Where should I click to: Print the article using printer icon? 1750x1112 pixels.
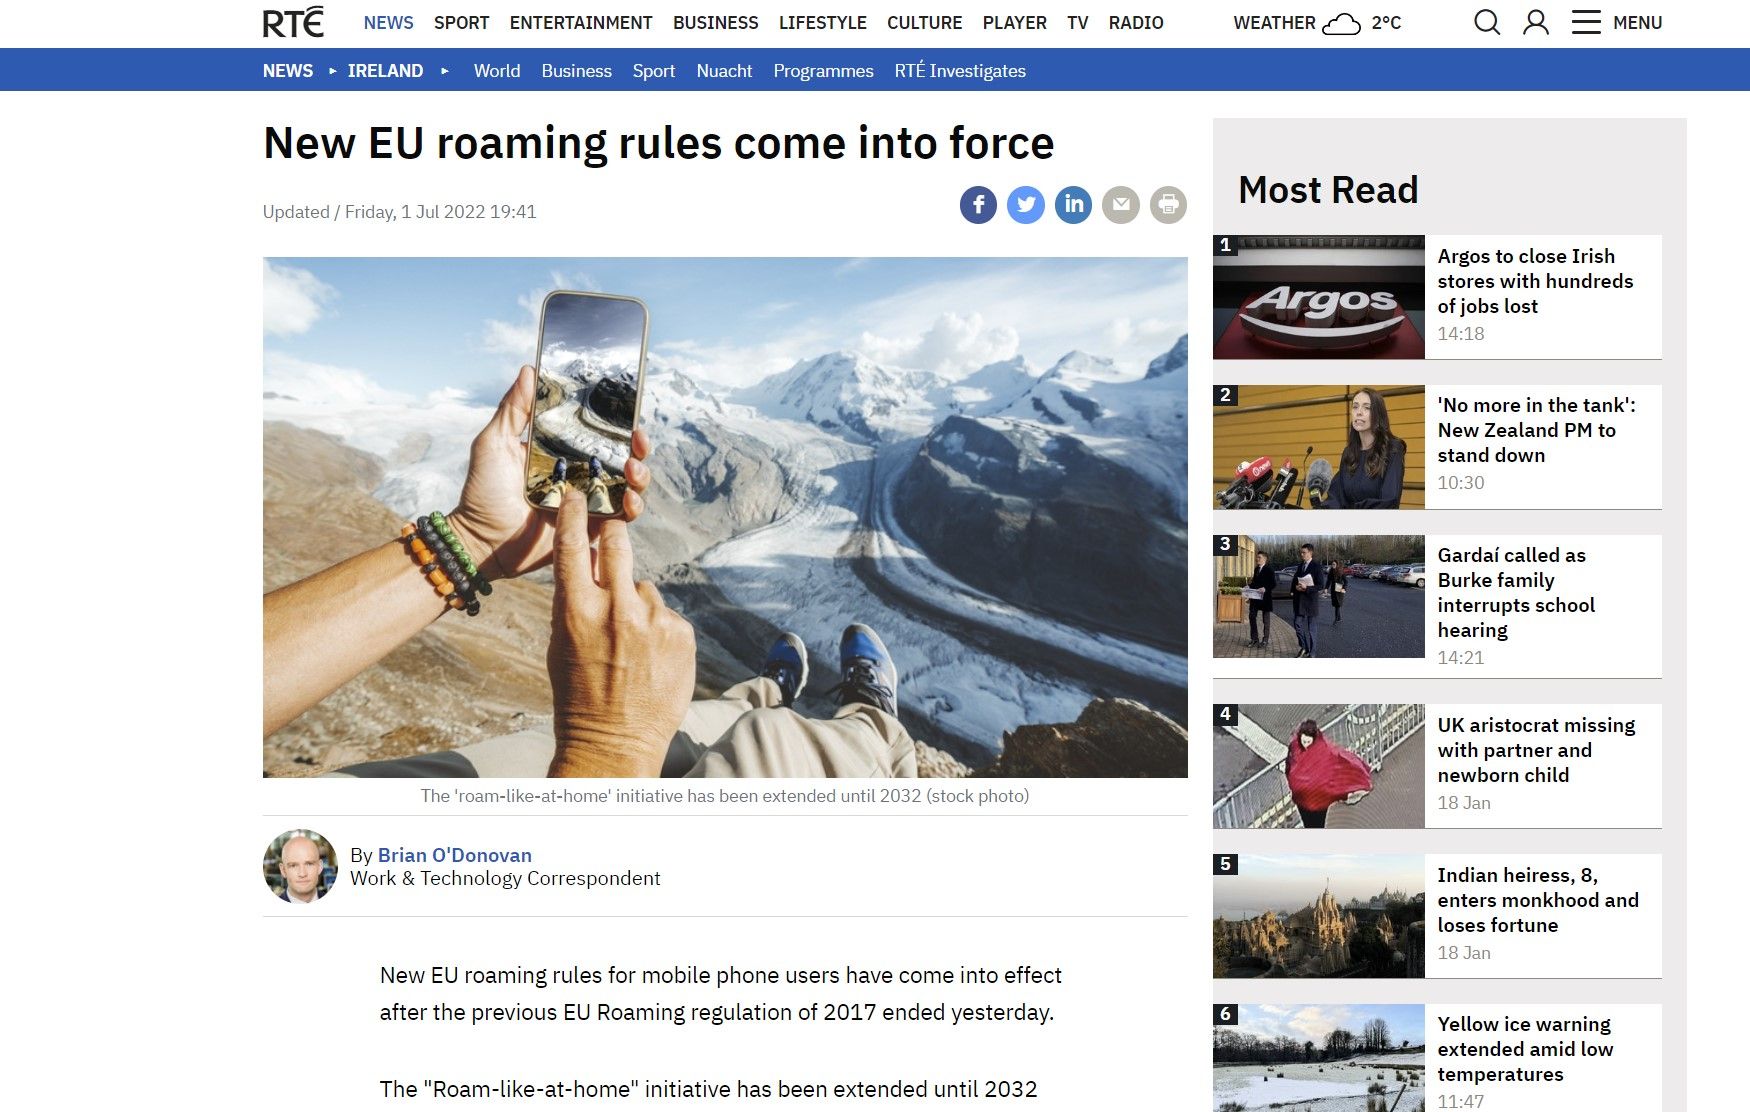point(1168,205)
